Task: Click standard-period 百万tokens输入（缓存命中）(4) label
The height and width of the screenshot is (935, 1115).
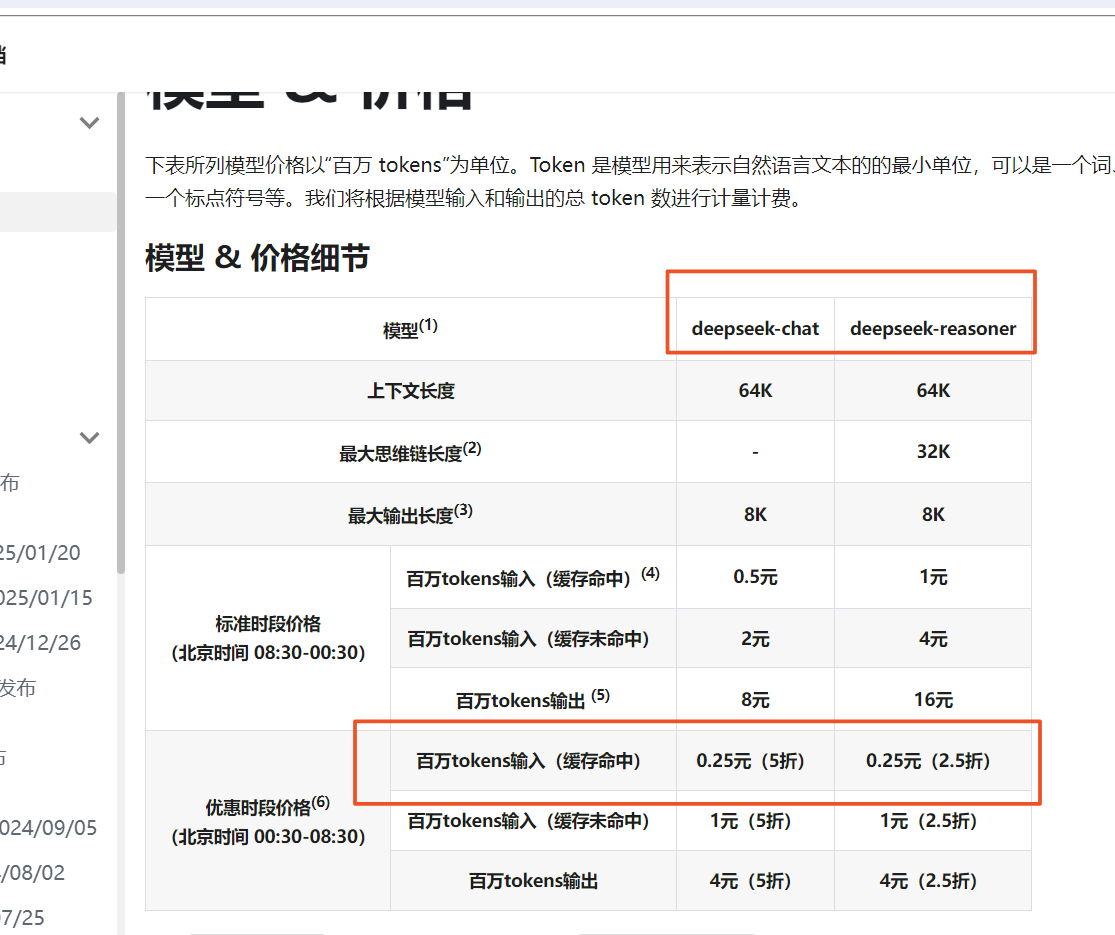Action: click(x=533, y=577)
